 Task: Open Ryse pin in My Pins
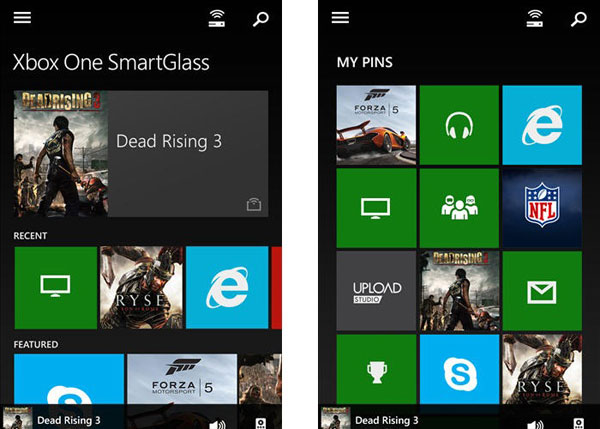(542, 369)
